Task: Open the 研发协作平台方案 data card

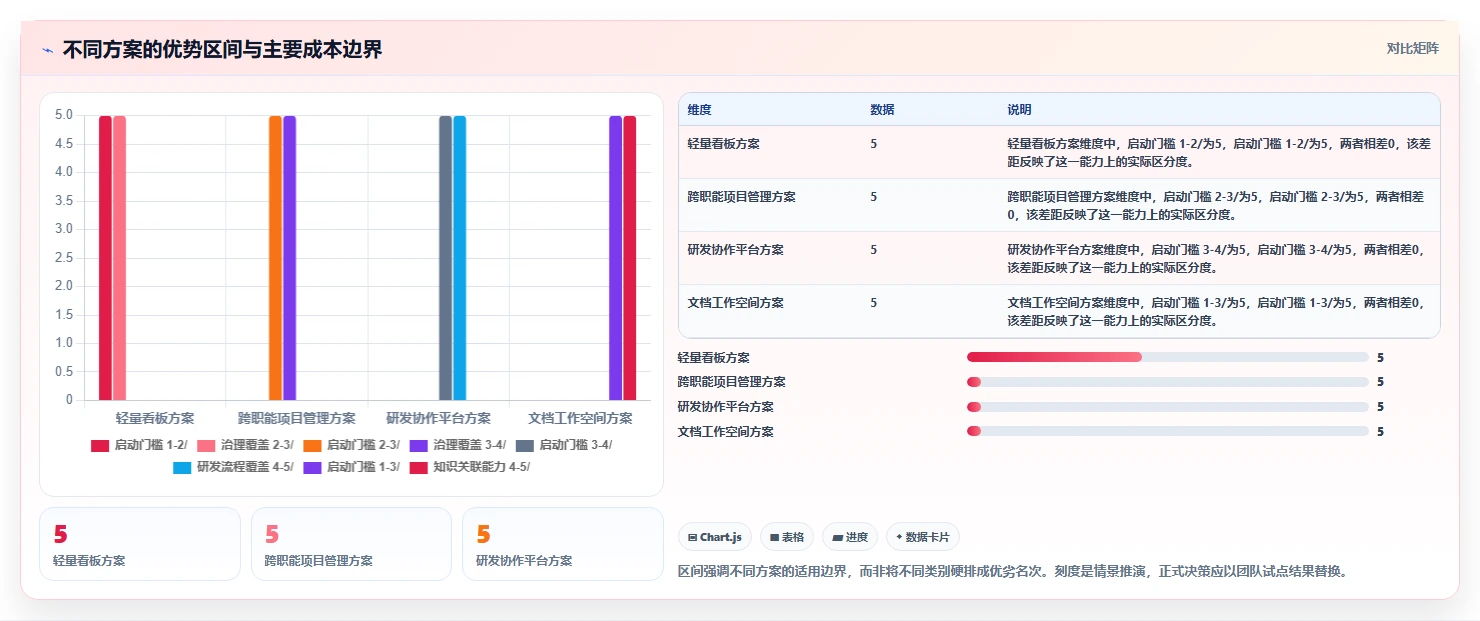Action: tap(563, 544)
